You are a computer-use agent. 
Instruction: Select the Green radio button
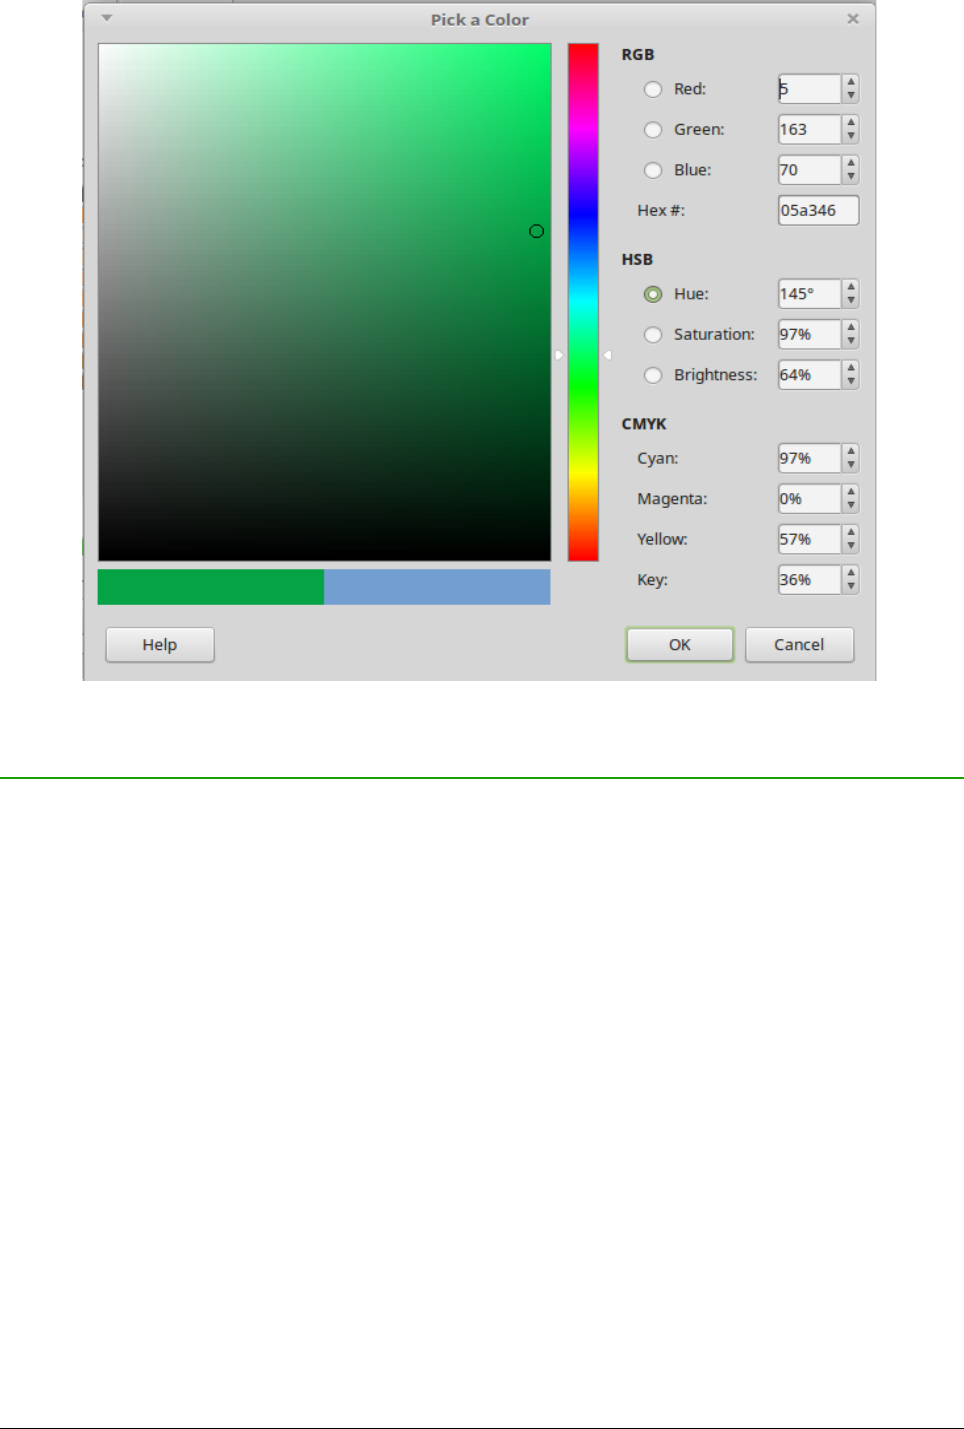click(653, 130)
